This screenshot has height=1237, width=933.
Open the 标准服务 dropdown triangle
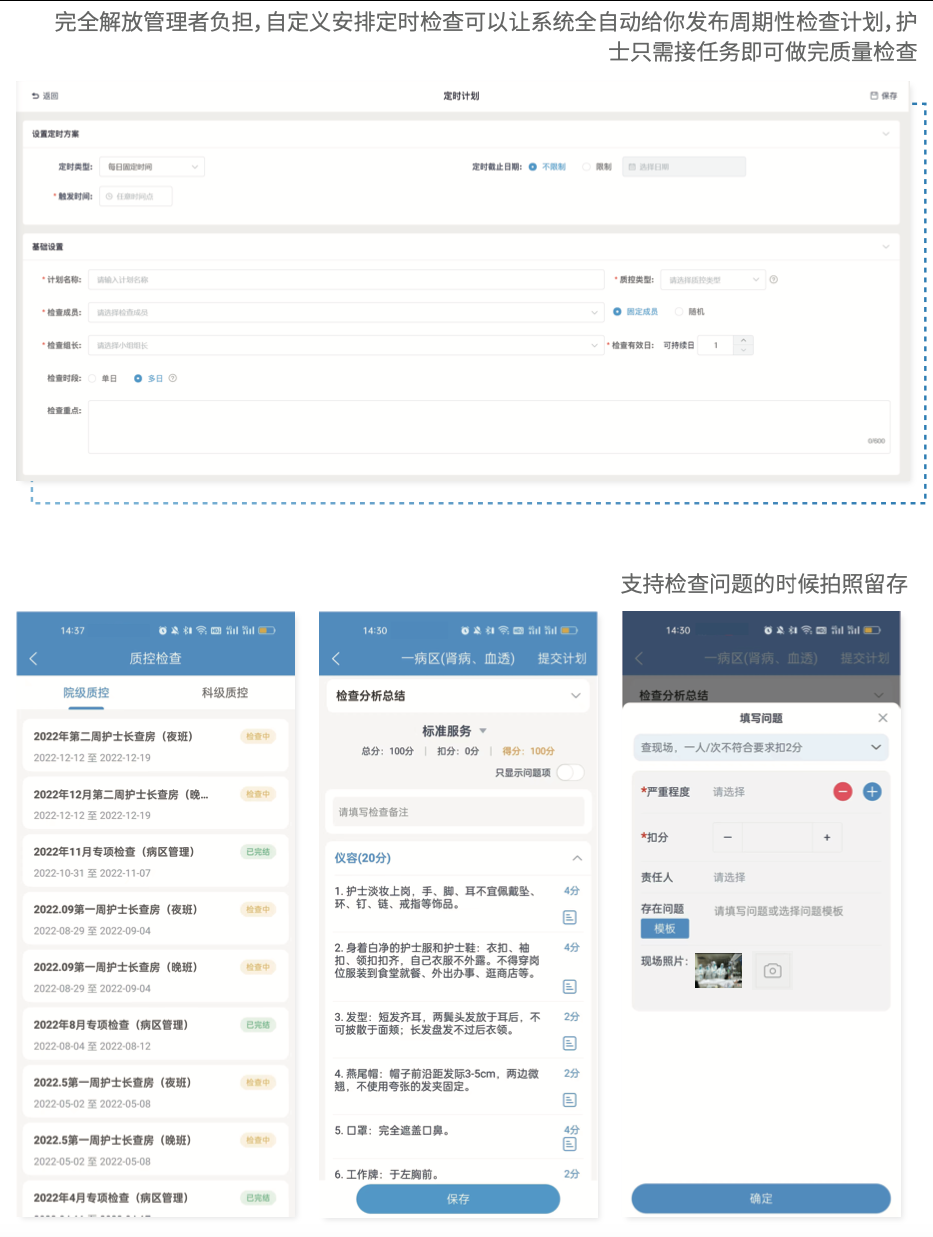click(x=483, y=731)
